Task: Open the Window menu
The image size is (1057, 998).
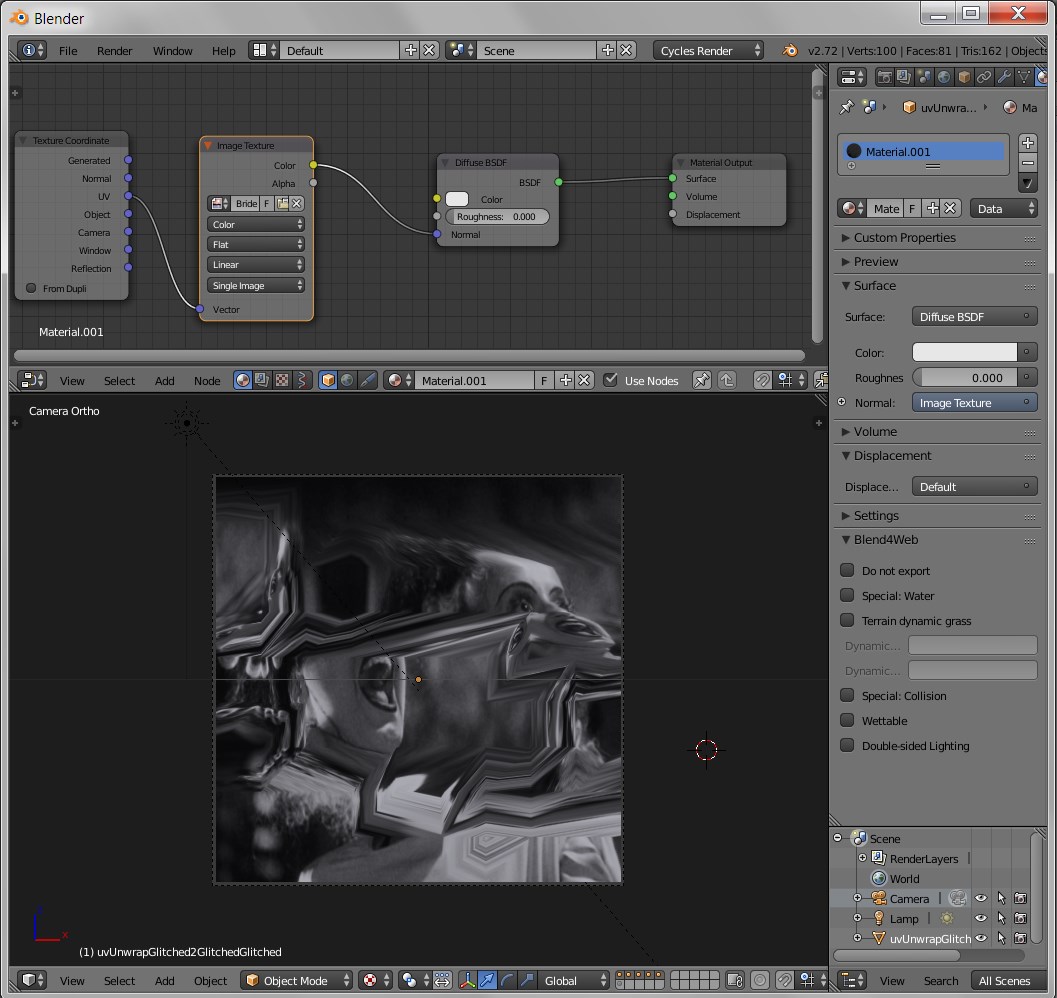Action: coord(173,51)
